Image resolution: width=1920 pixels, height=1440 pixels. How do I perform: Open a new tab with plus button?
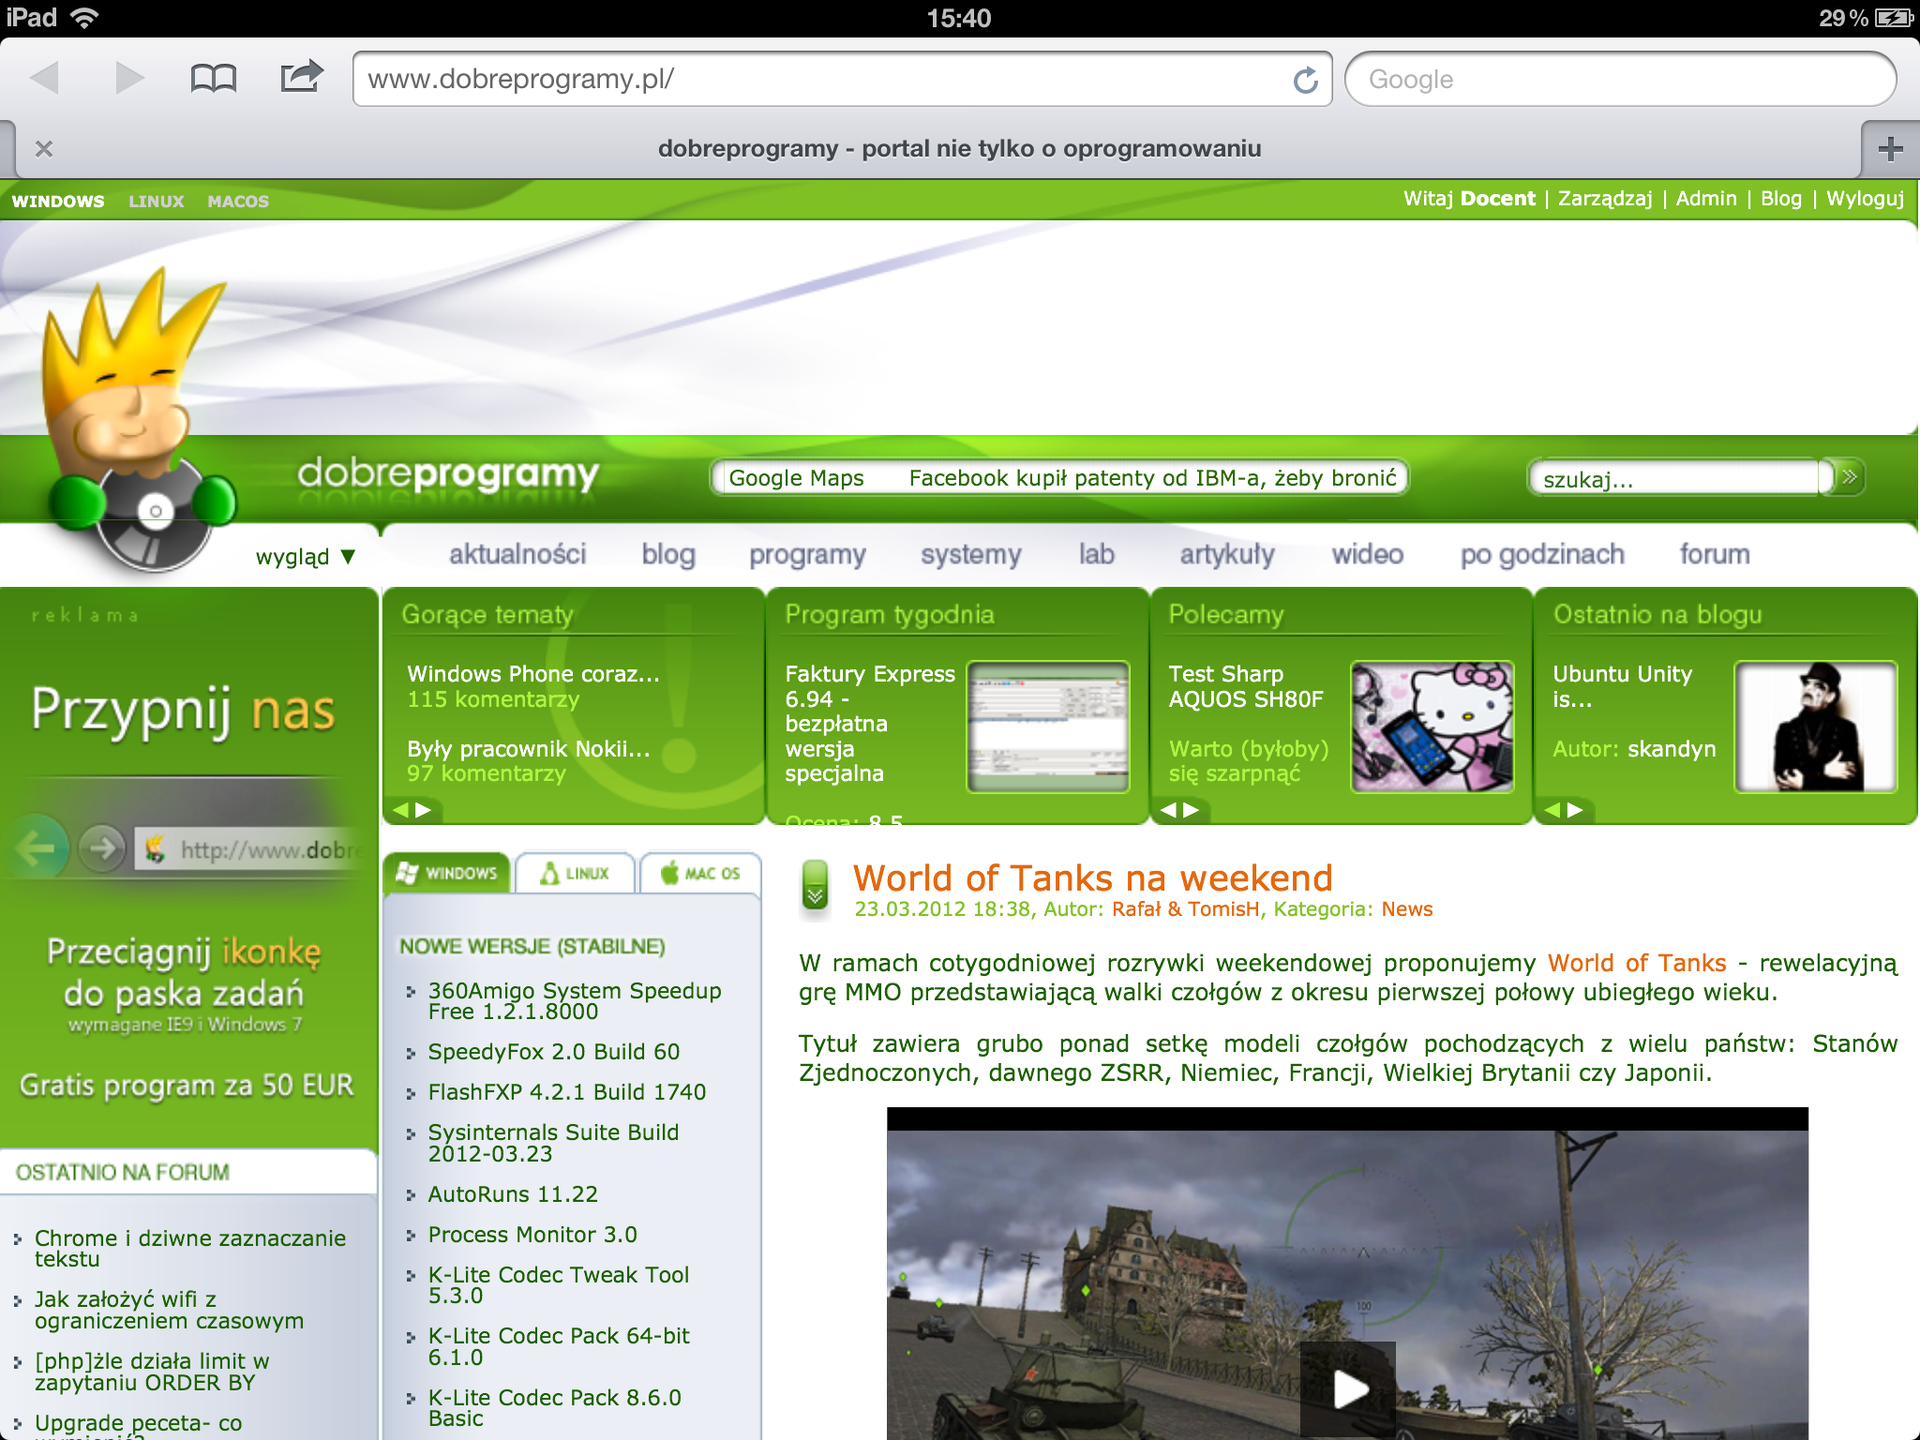pyautogui.click(x=1890, y=149)
